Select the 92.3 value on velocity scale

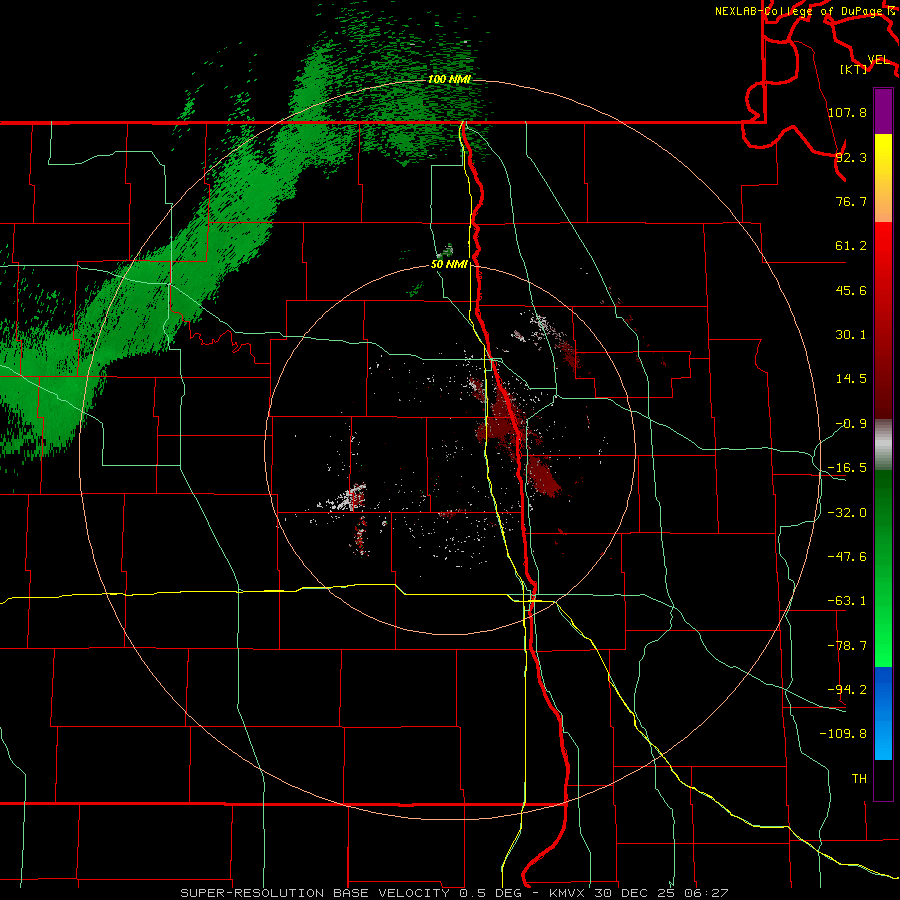[851, 157]
